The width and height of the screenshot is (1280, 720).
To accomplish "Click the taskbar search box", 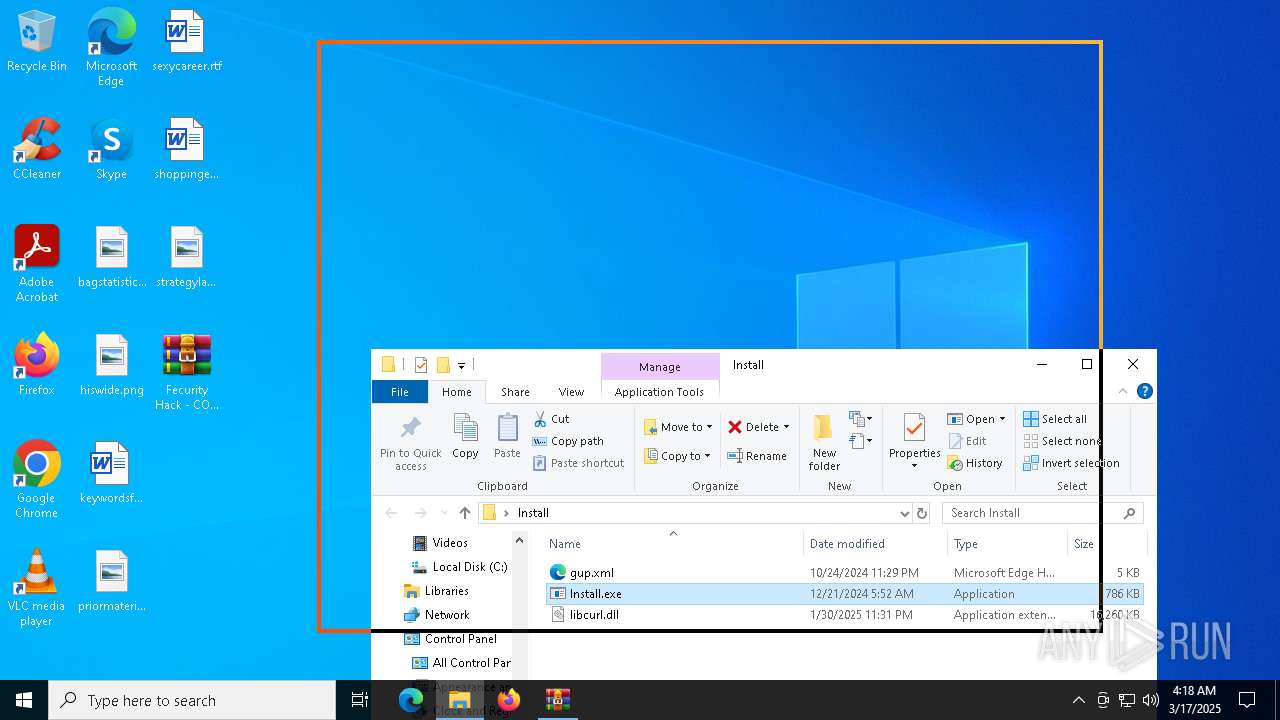I will 192,700.
